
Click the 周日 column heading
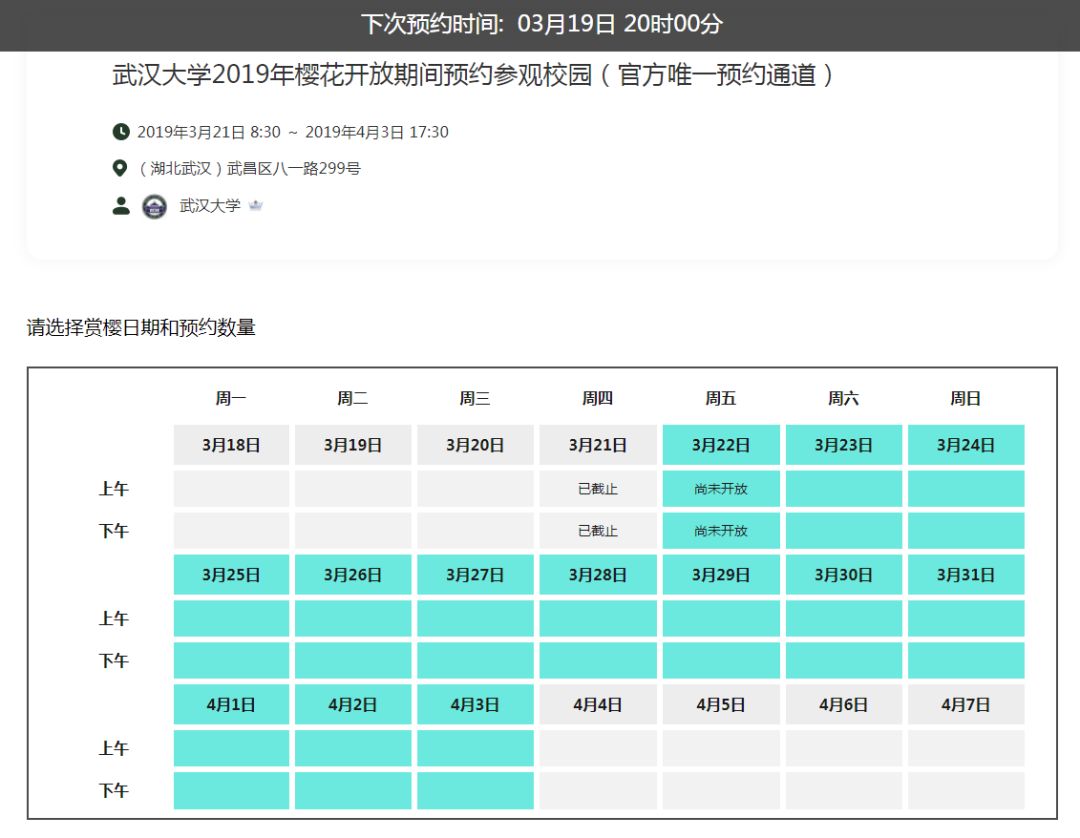(966, 398)
